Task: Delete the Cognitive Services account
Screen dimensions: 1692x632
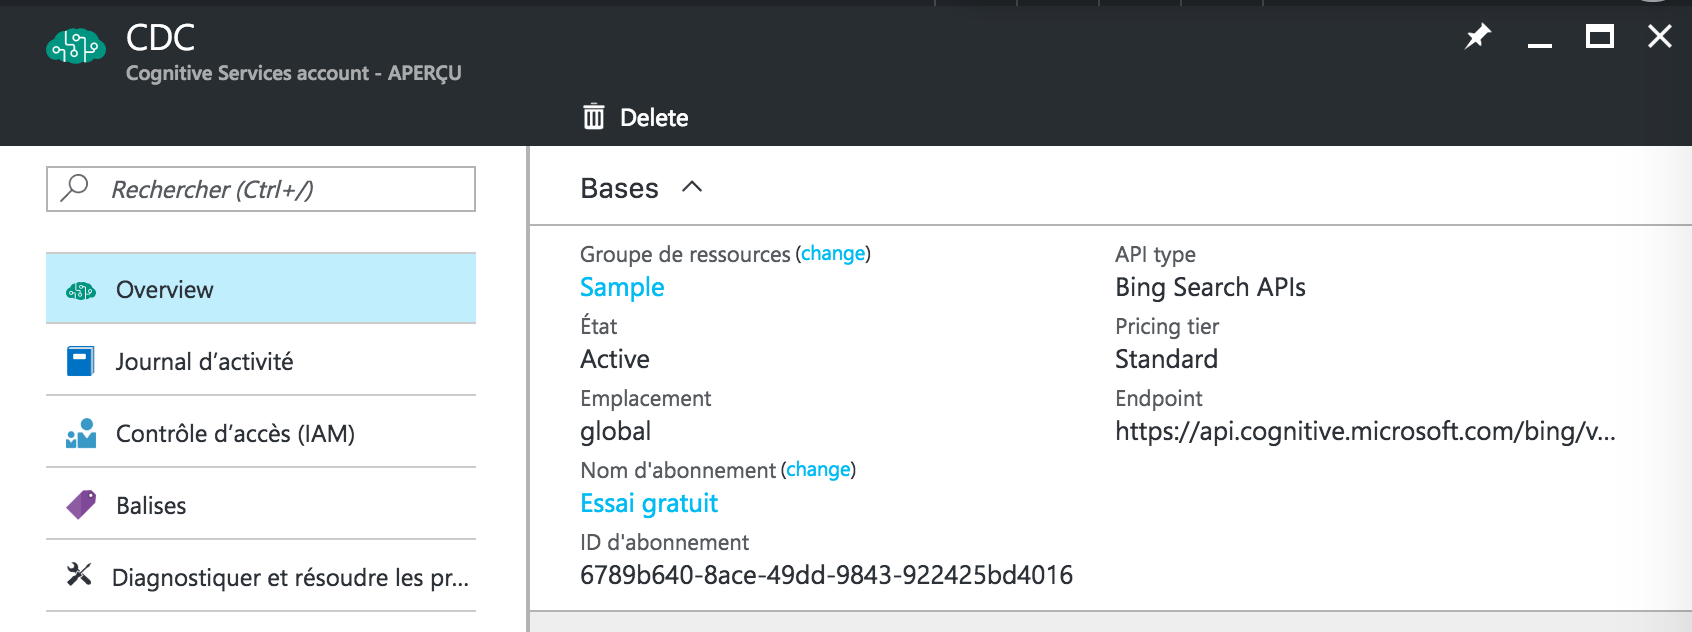Action: click(636, 117)
